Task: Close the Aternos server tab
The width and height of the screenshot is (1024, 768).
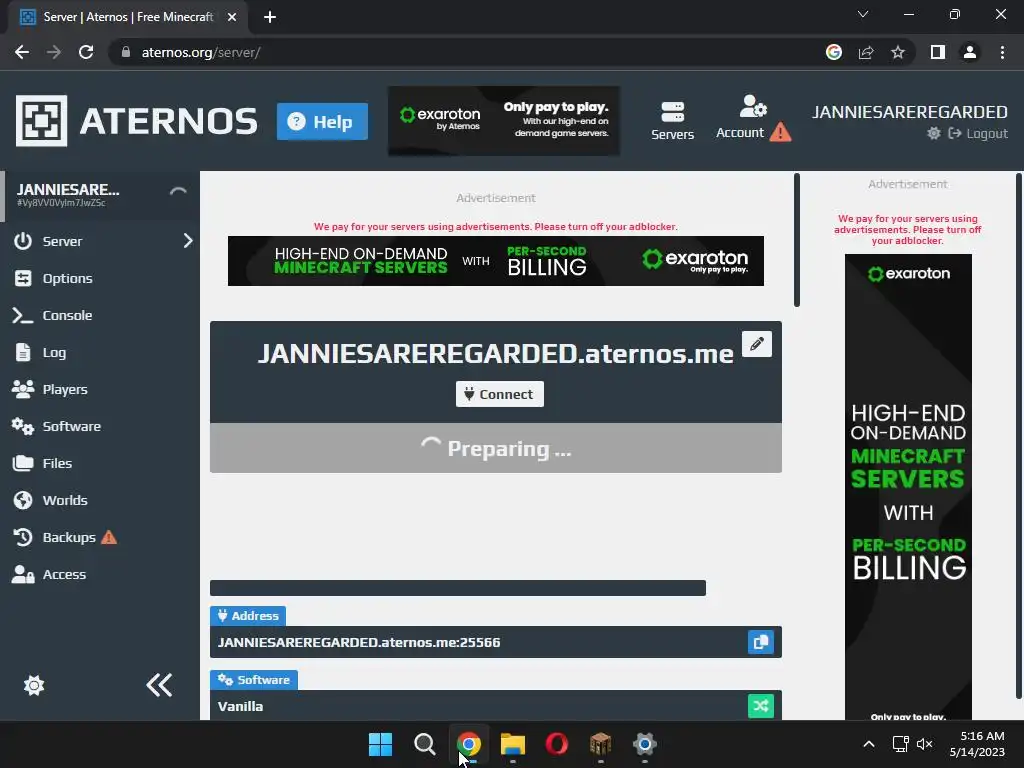Action: coord(232,17)
